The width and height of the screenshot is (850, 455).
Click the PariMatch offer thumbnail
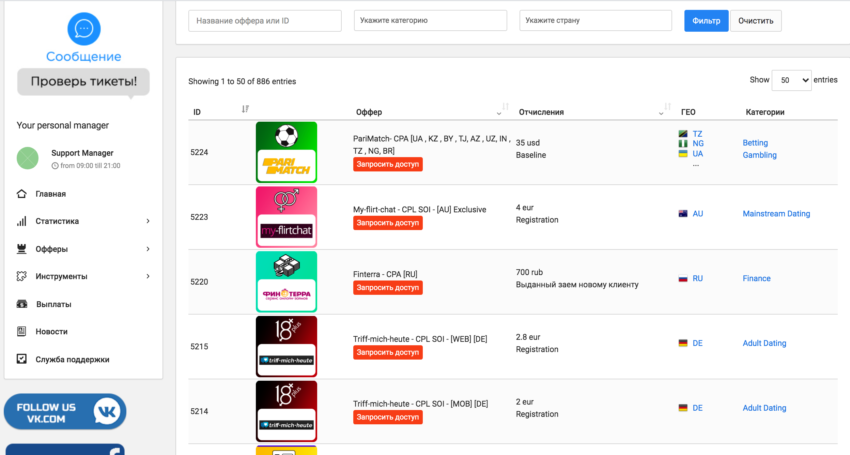point(286,152)
